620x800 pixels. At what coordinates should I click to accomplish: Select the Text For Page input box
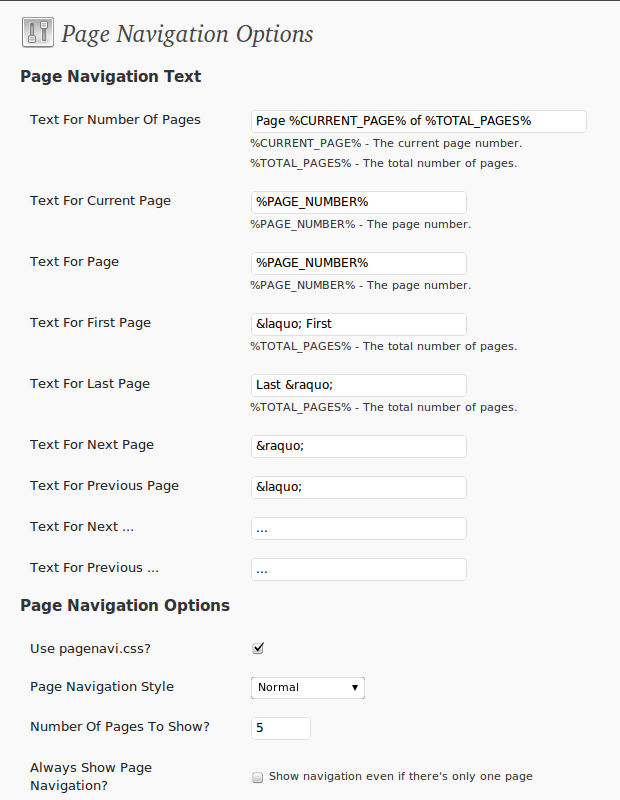click(x=358, y=263)
